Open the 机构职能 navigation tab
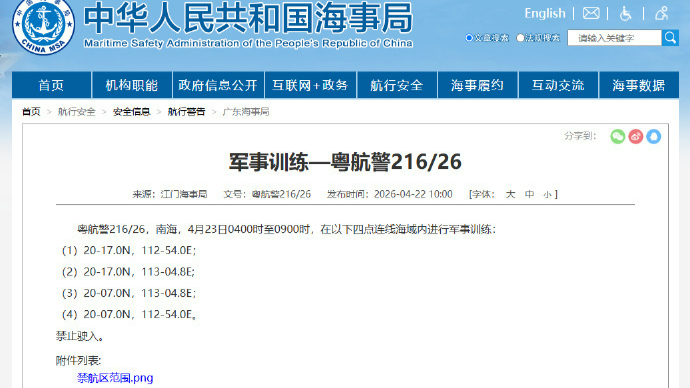690x388 pixels. (x=132, y=85)
